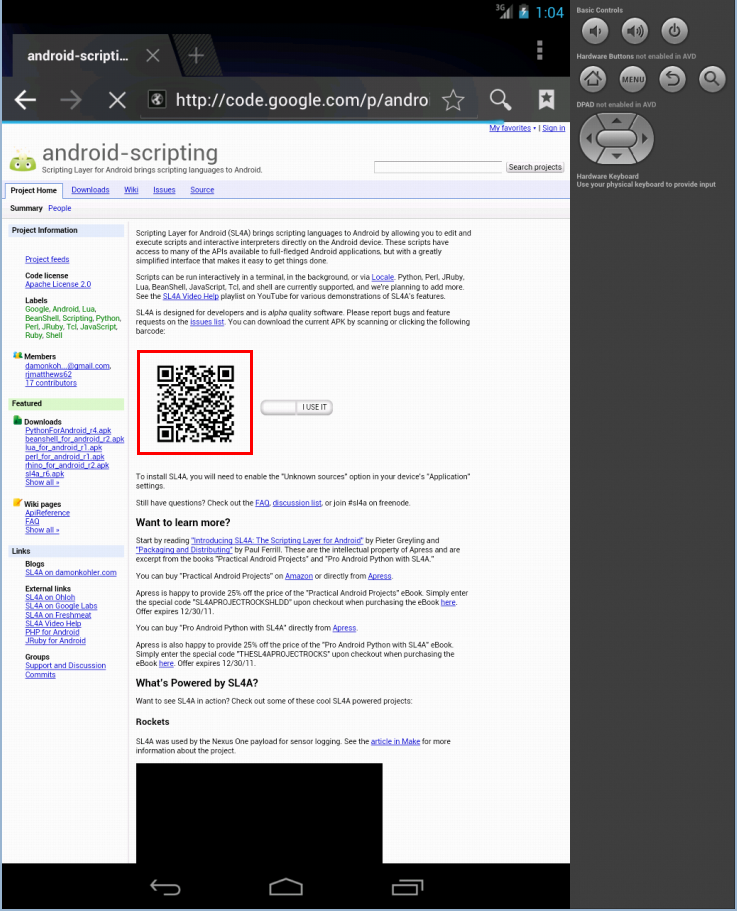Click DPAD down arrow
This screenshot has width=737, height=911.
[x=616, y=156]
